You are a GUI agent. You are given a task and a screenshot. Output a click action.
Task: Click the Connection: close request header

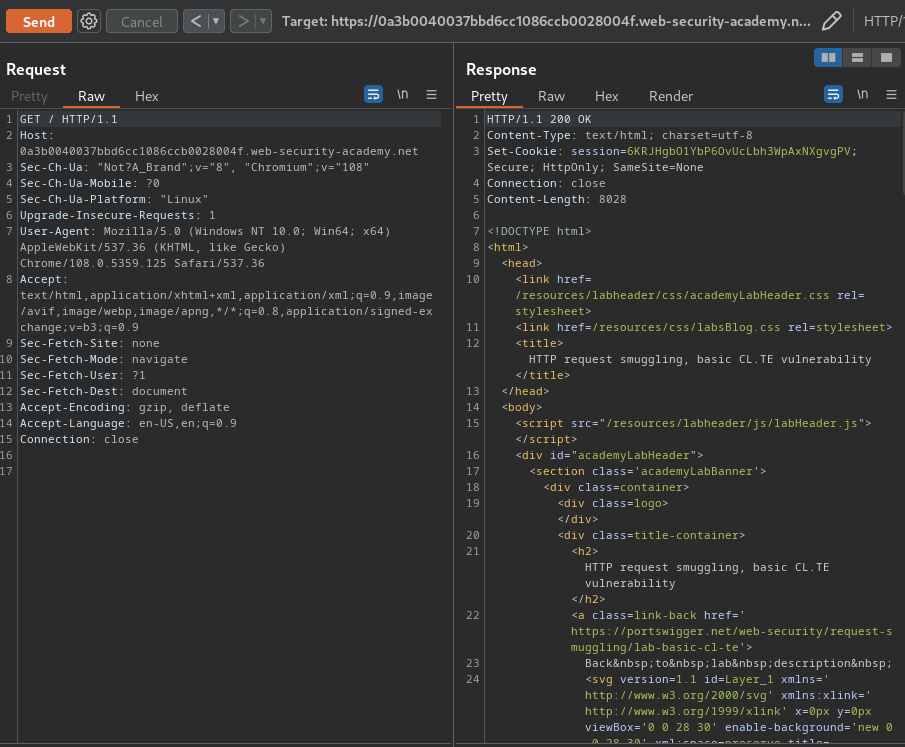tap(79, 439)
